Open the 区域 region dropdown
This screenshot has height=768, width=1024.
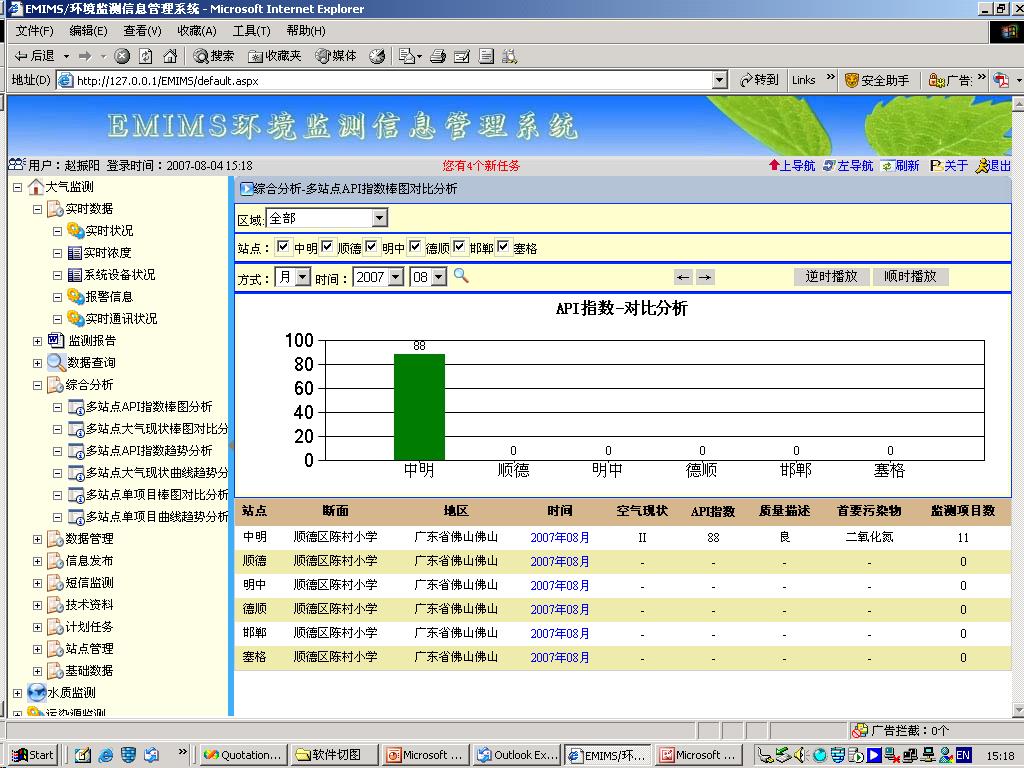point(327,218)
